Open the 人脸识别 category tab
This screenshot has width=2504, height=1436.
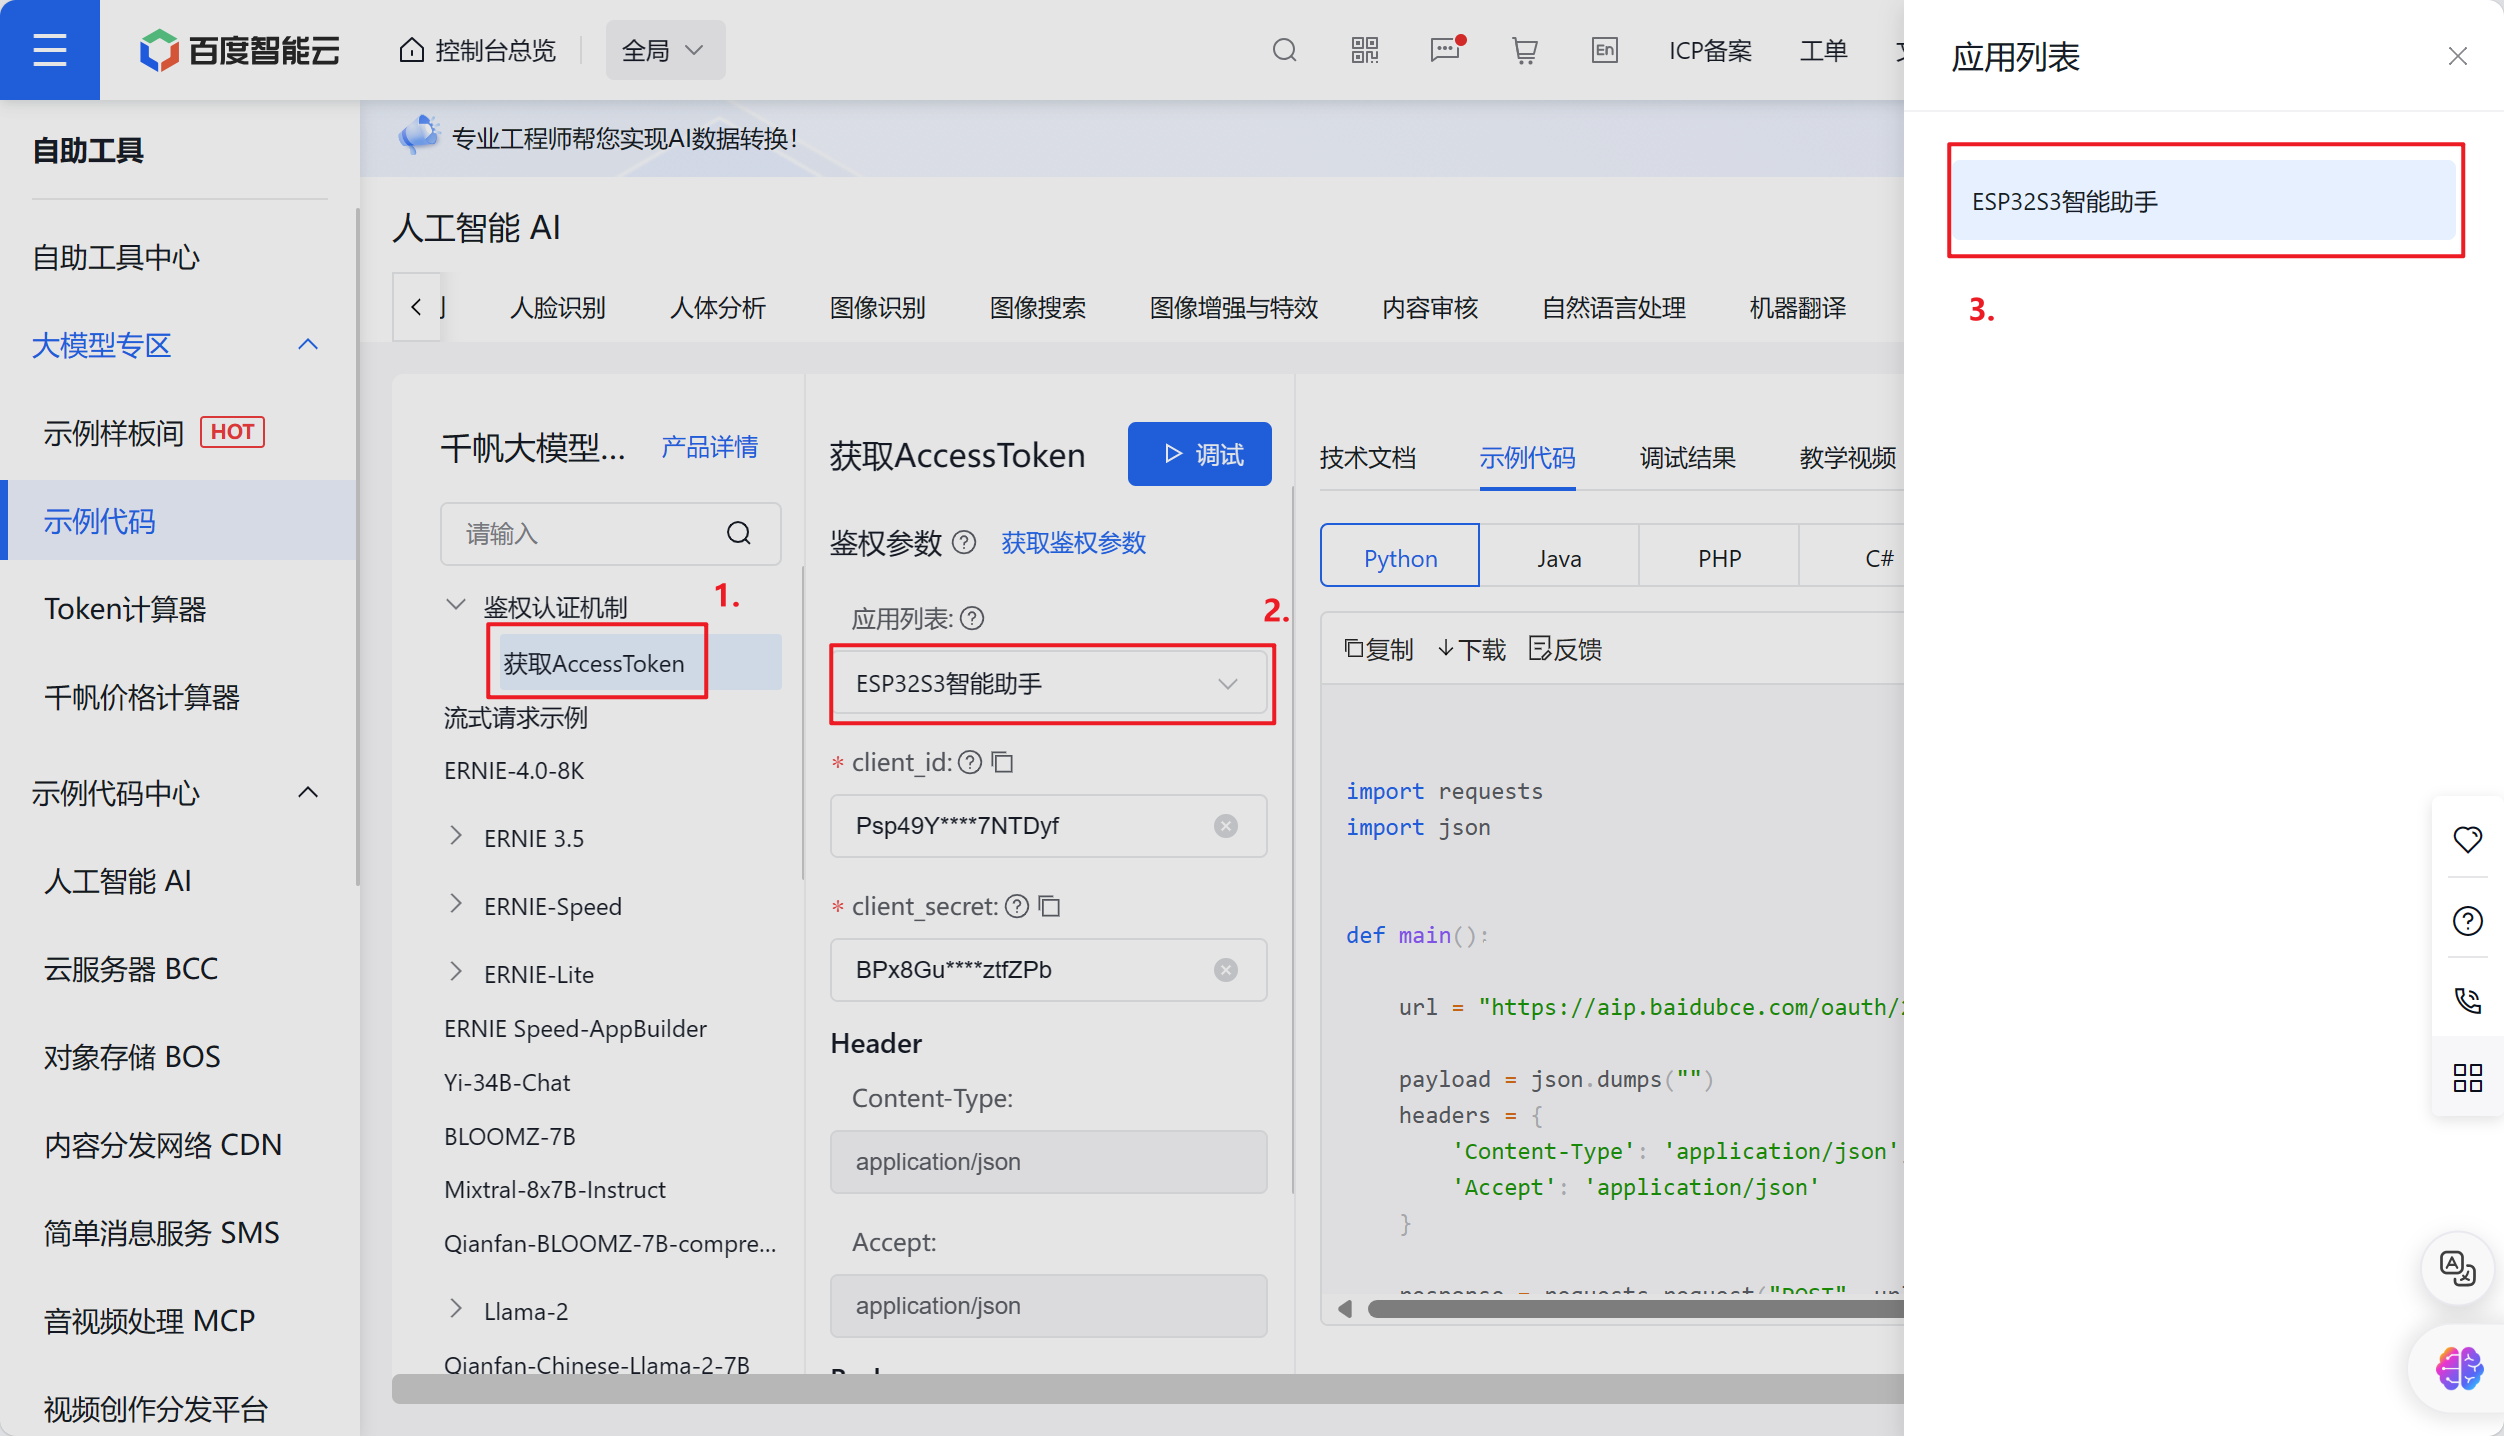(557, 308)
